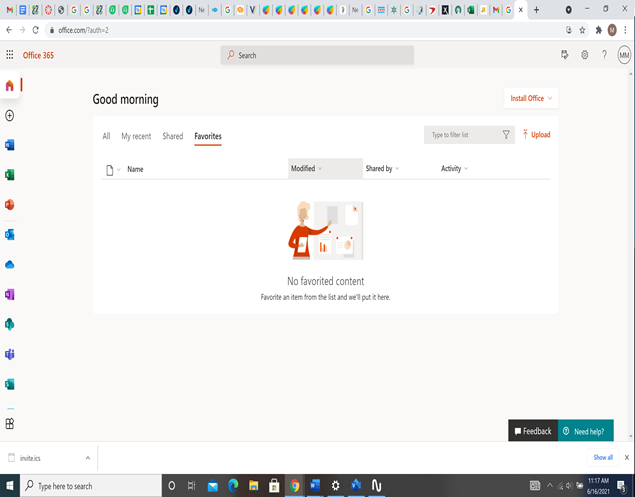Switch to the My recent tab
This screenshot has height=497, width=635.
click(x=136, y=136)
